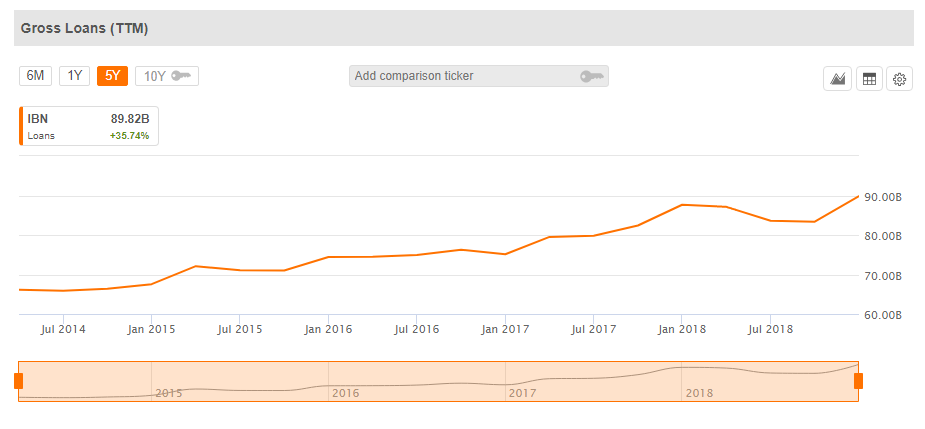Screen dimensions: 925x429
Task: Select the 5Y time range
Action: (113, 76)
